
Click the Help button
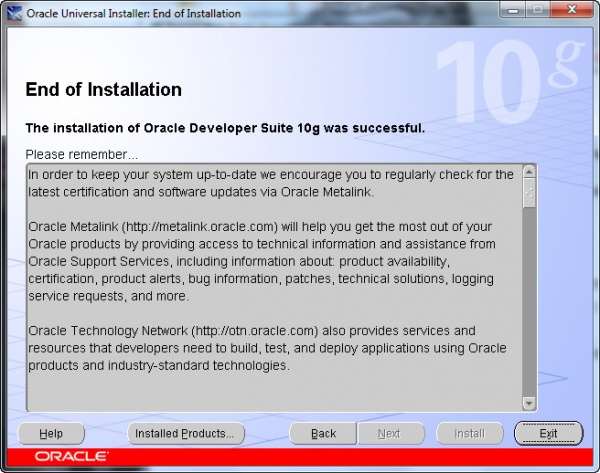[x=51, y=434]
